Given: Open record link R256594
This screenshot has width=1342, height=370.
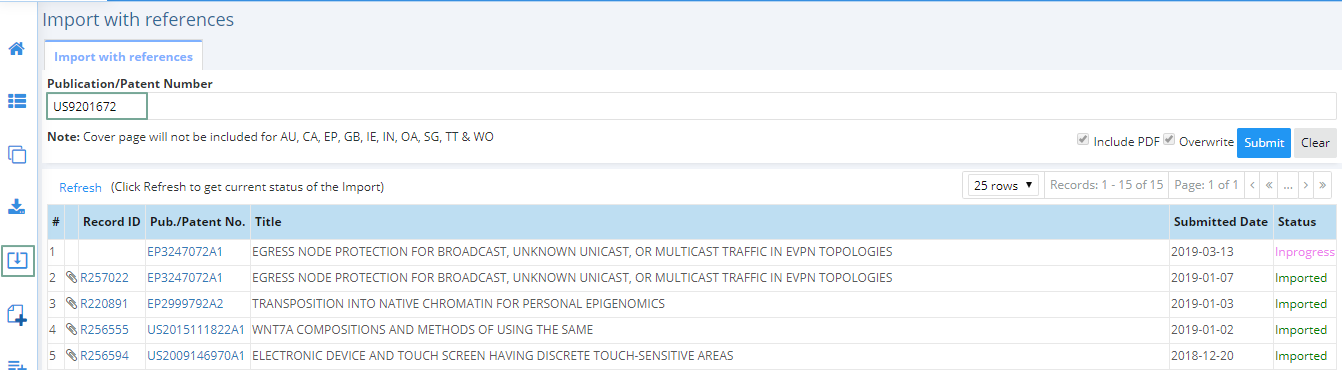Looking at the screenshot, I should point(104,356).
